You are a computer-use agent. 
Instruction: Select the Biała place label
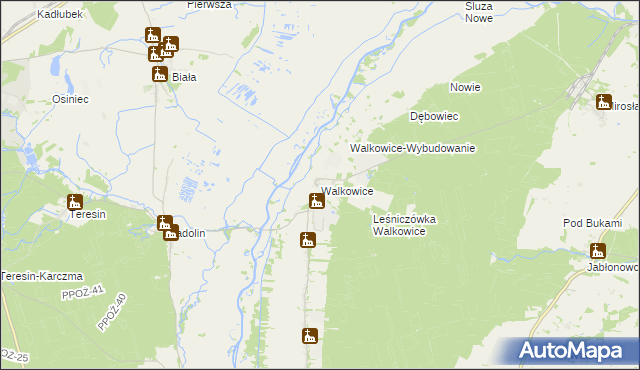point(184,77)
